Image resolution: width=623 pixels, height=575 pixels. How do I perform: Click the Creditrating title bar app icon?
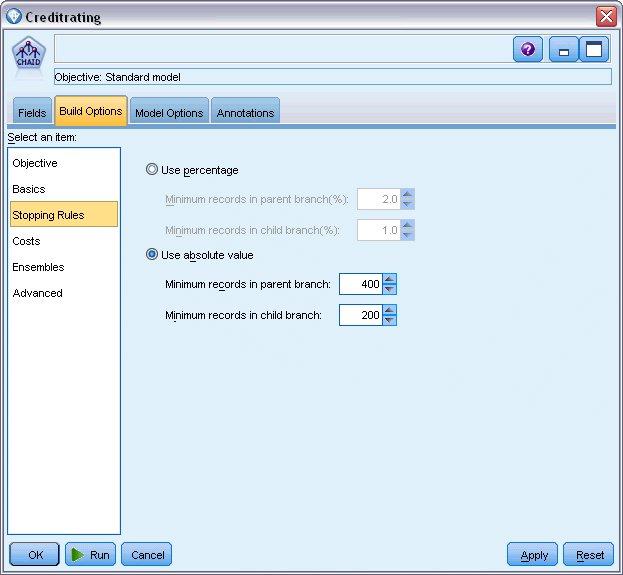pyautogui.click(x=14, y=17)
